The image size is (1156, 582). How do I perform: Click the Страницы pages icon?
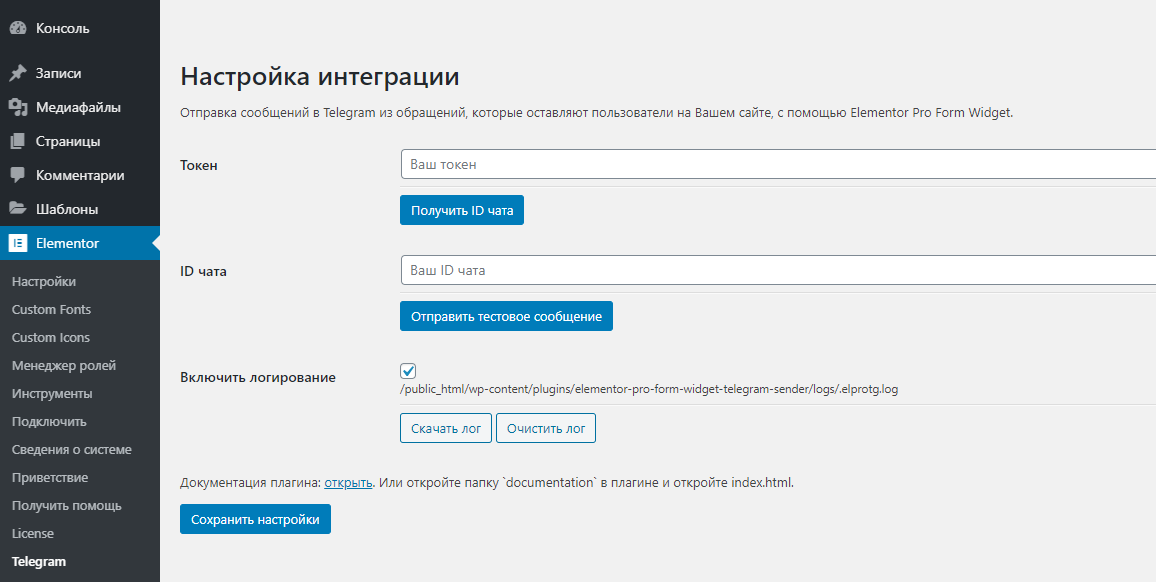tap(18, 142)
